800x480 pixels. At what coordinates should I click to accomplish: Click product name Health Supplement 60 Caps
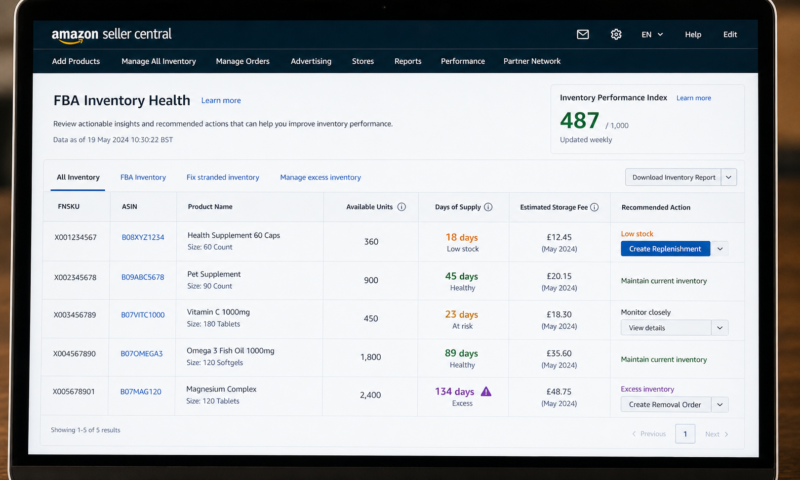click(x=234, y=235)
